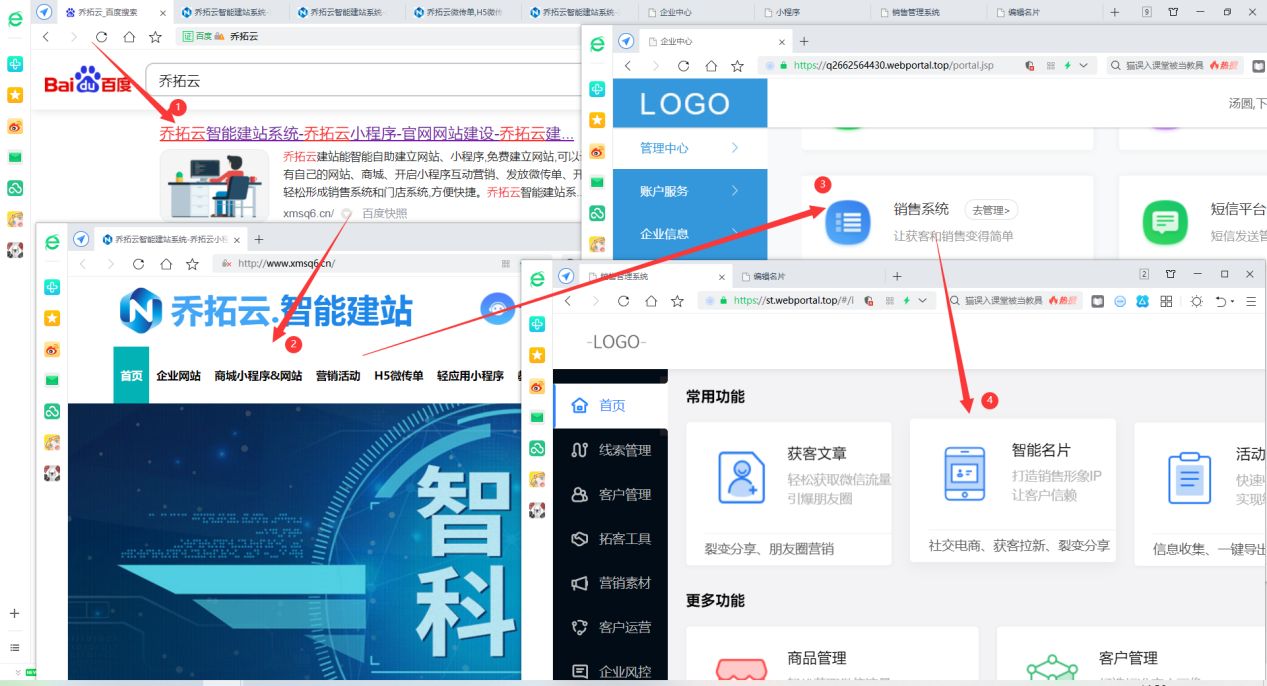Screen dimensions: 1267x686
Task: Open the 乔拓云智能建站系统 search result link
Action: click(367, 134)
